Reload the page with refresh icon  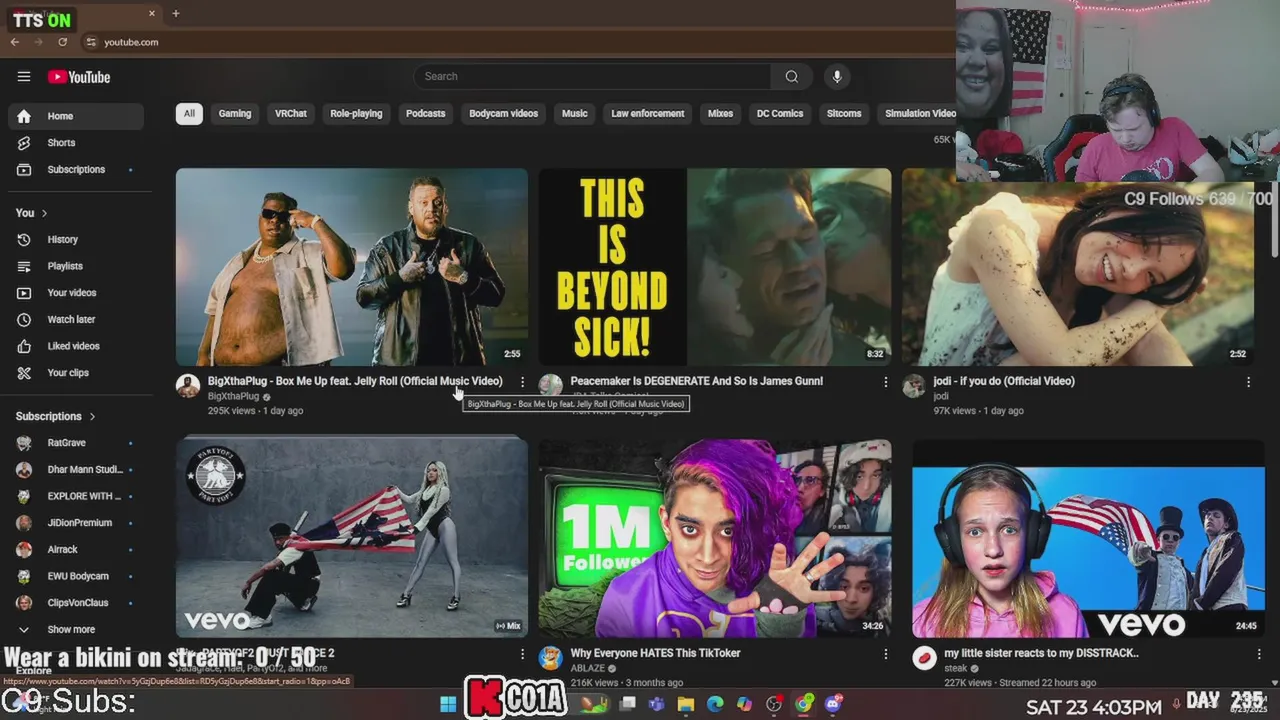coord(62,42)
